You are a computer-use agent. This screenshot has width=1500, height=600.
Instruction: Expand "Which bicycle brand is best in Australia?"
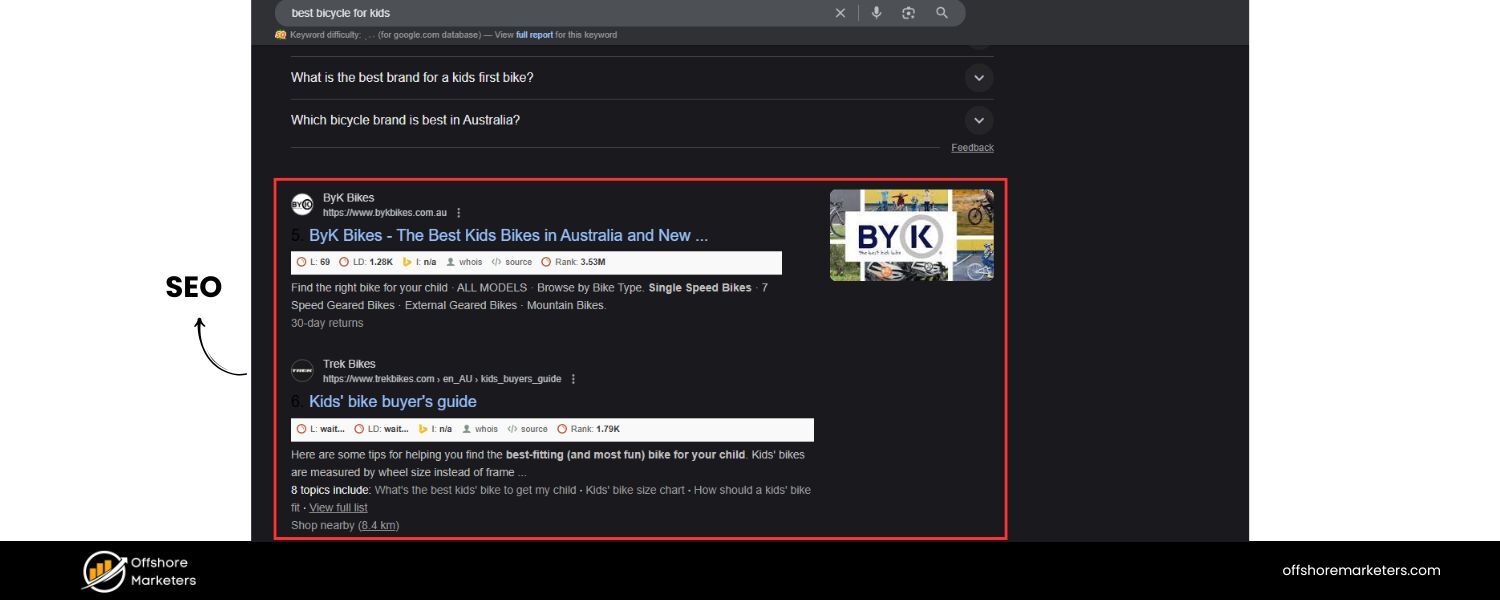pyautogui.click(x=979, y=120)
